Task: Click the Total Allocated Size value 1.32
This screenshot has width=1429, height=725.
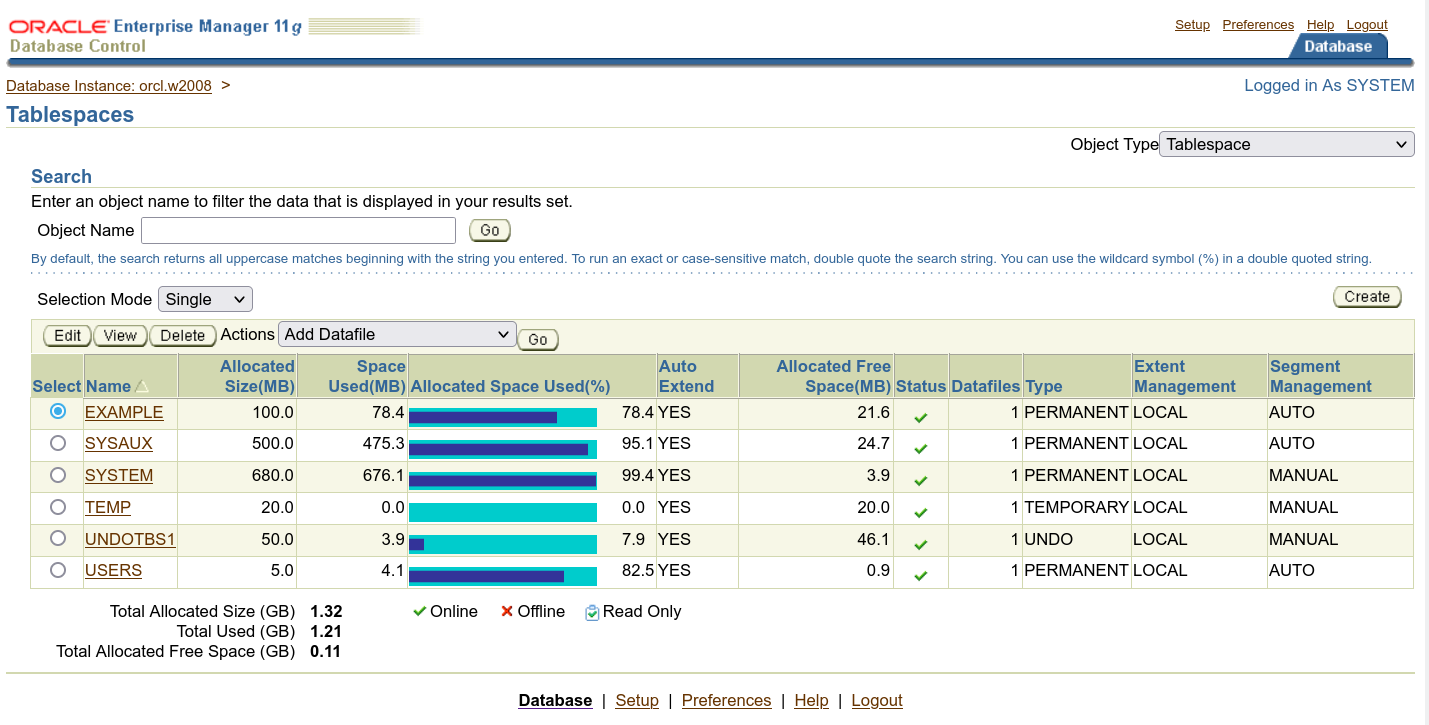Action: pos(326,611)
